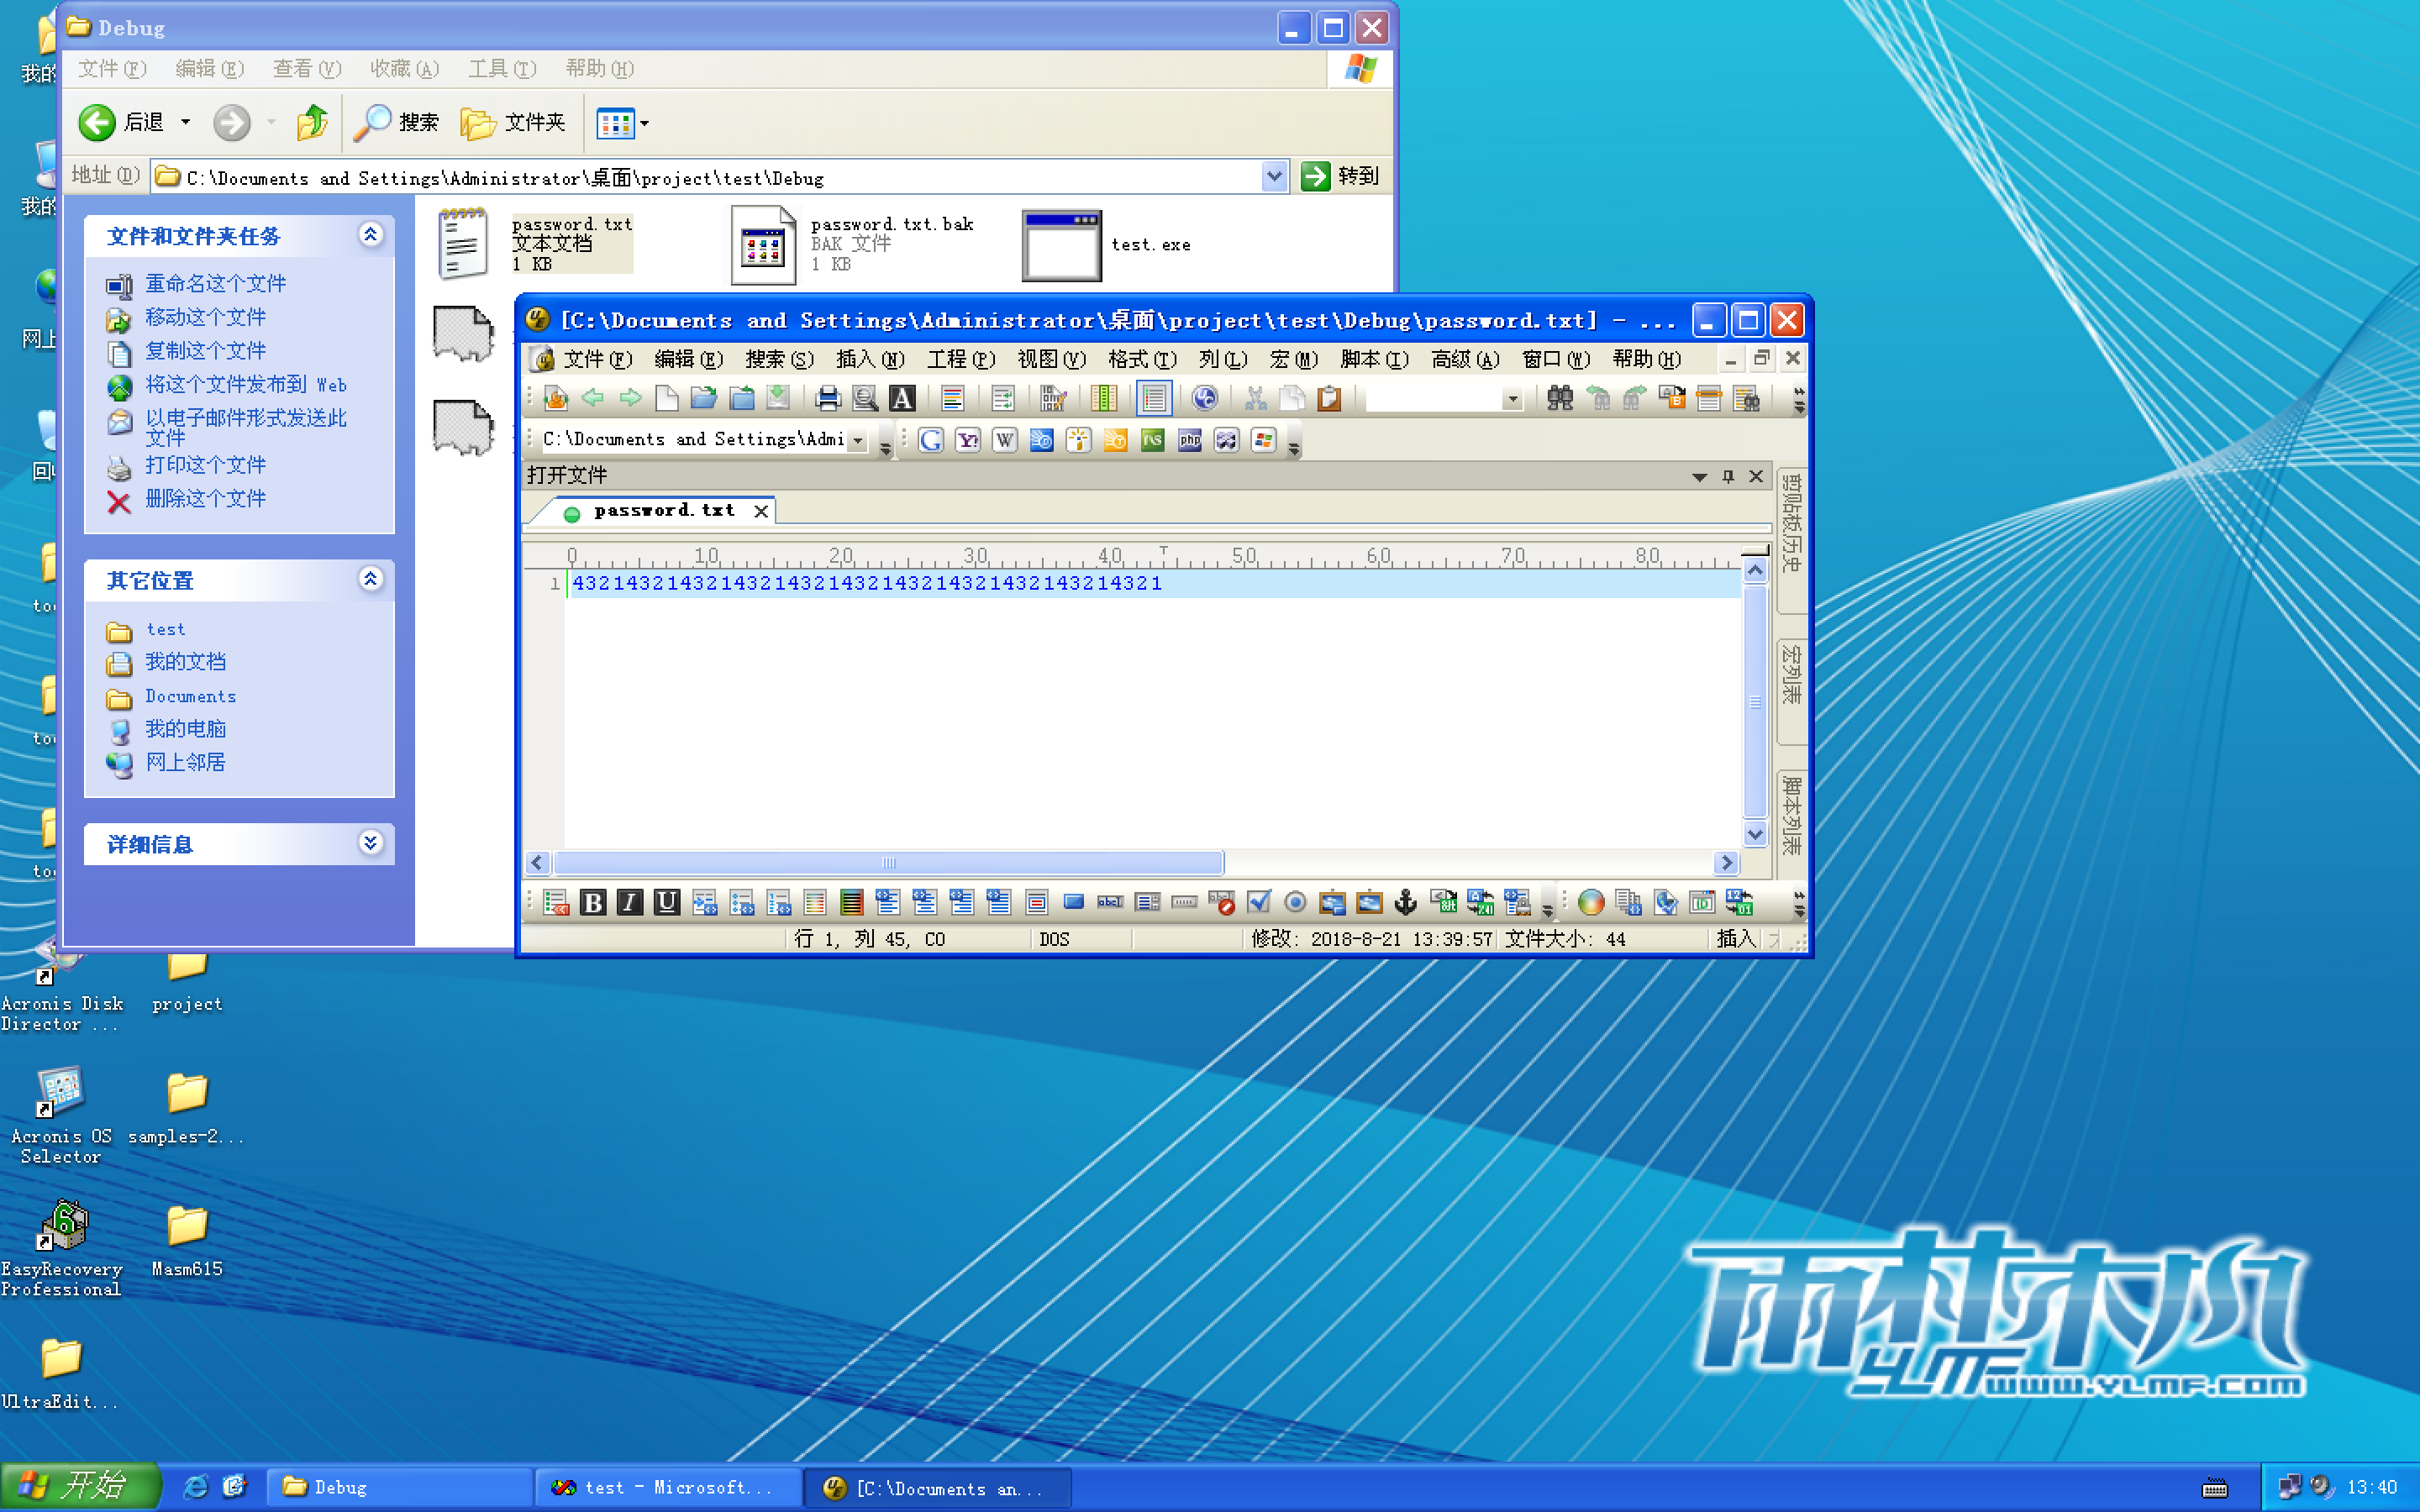Select password.txt.bak file in Debug folder
Screen dimensions: 2420x1512
pyautogui.click(x=852, y=245)
